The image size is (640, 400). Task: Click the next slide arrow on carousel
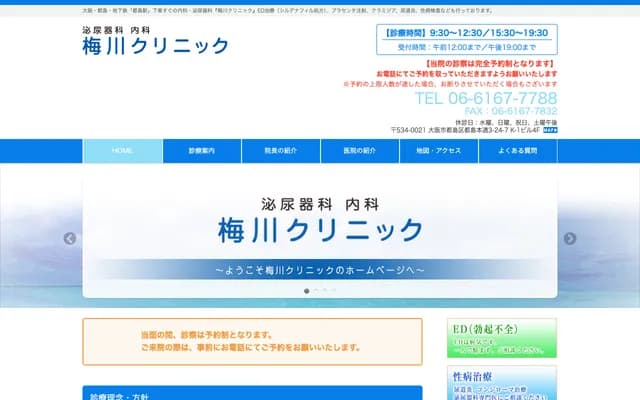click(570, 238)
